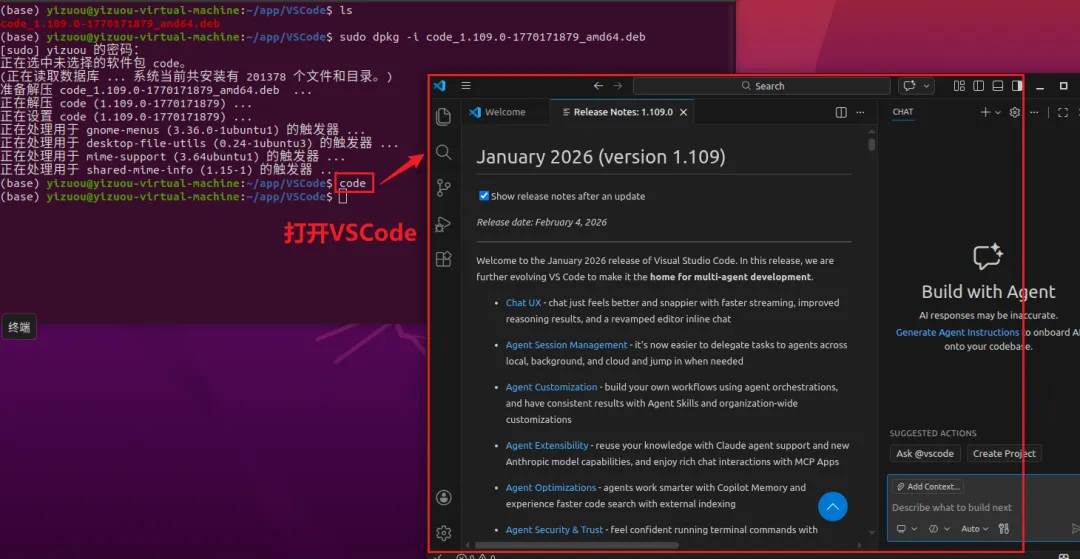Viewport: 1080px width, 559px height.
Task: Expand the chat title bar dropdown chevron
Action: [x=926, y=86]
